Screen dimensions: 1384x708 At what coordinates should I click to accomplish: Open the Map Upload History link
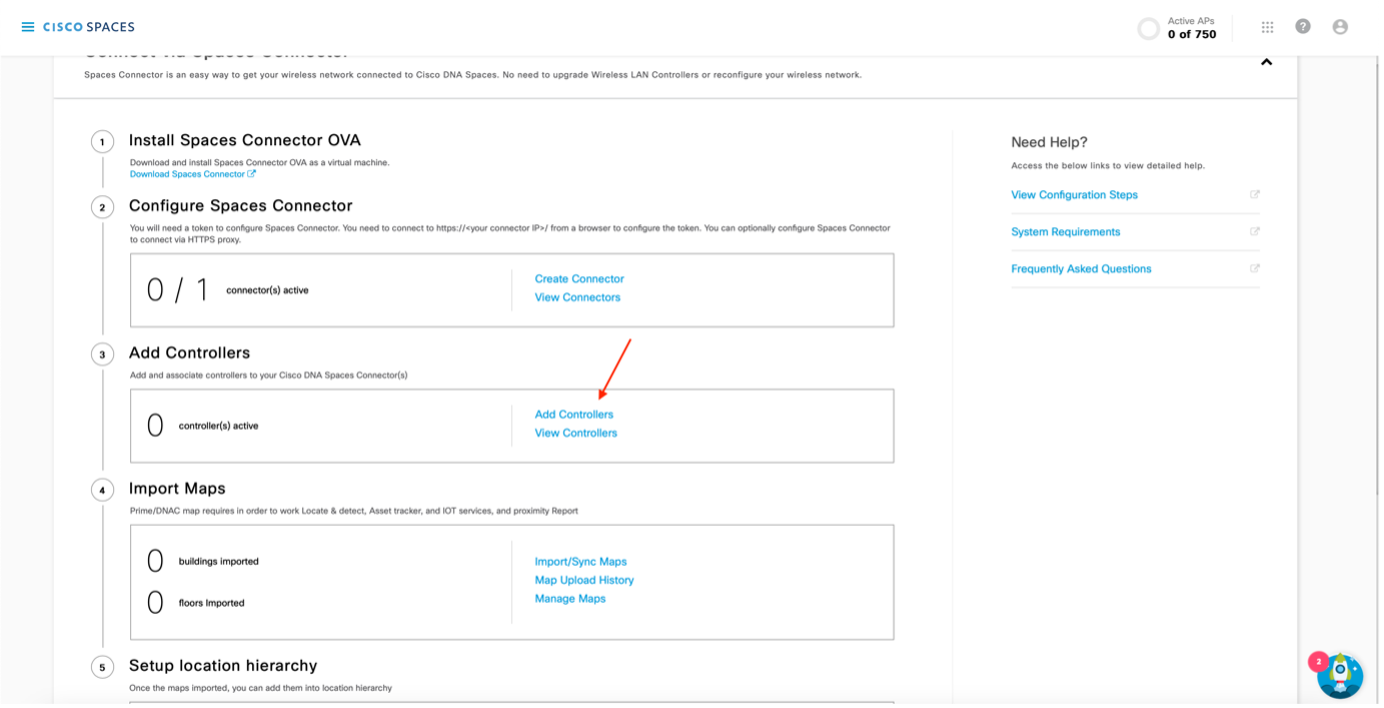584,580
